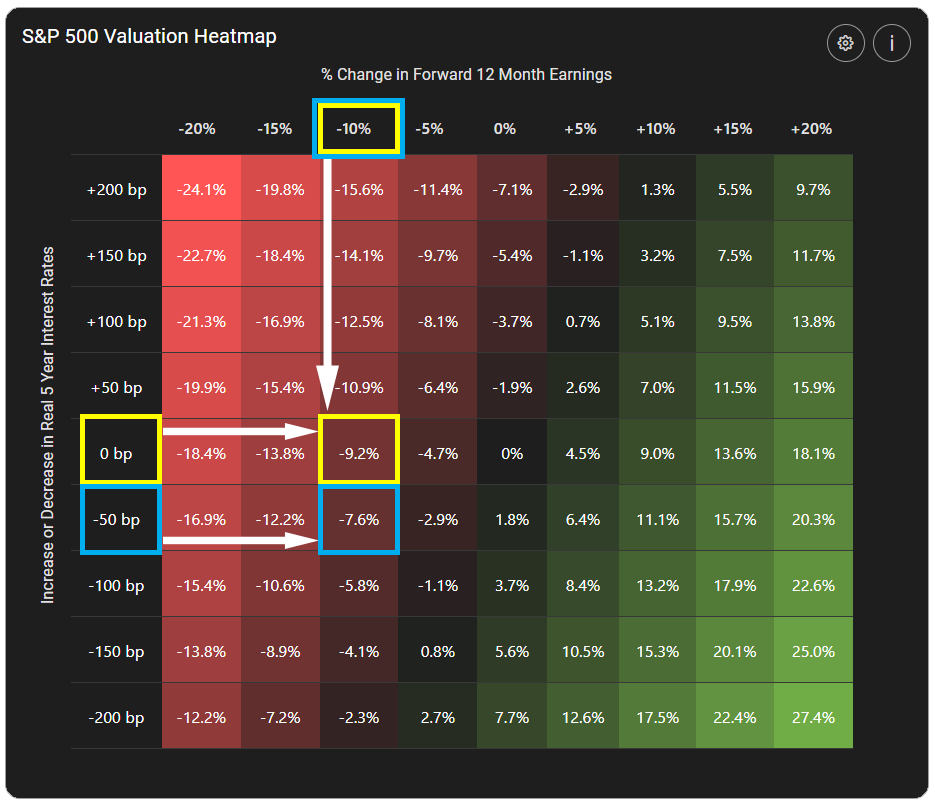Click the darkest red -24.1% cell
The width and height of the screenshot is (935, 806).
[201, 189]
